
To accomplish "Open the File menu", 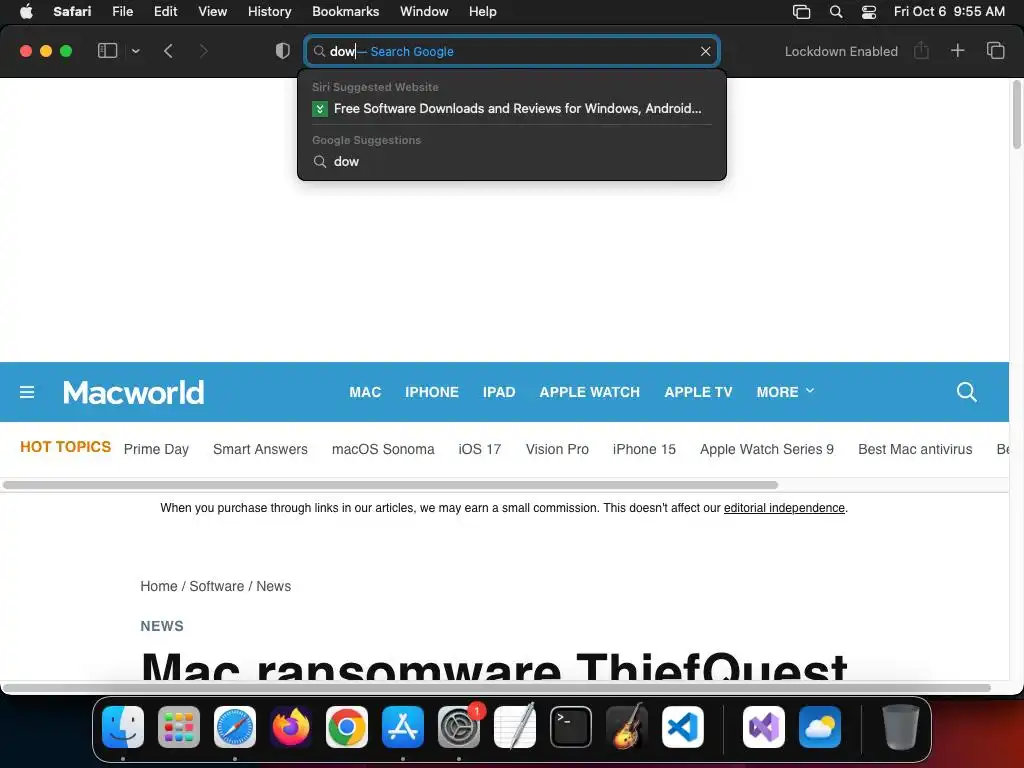I will (x=123, y=11).
